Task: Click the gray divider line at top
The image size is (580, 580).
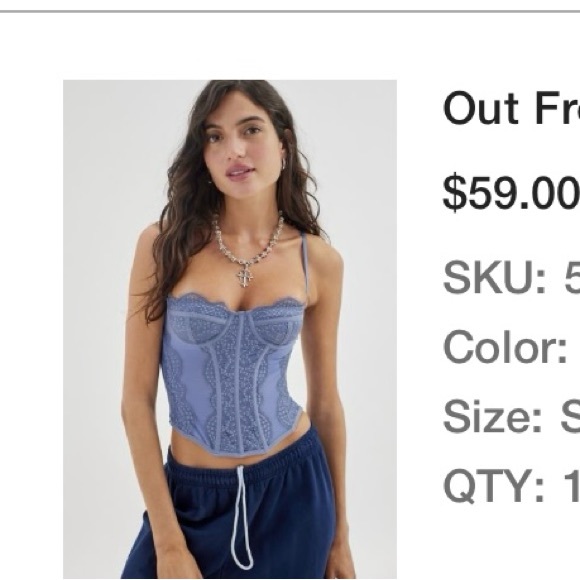Action: point(290,11)
